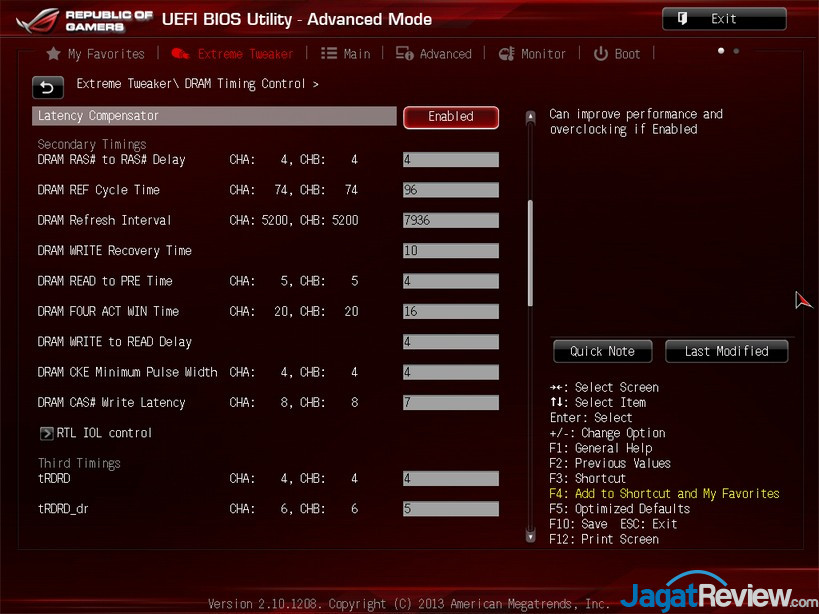This screenshot has width=819, height=614.
Task: Click the F5: Optimized Defaults hint
Action: pyautogui.click(x=619, y=509)
